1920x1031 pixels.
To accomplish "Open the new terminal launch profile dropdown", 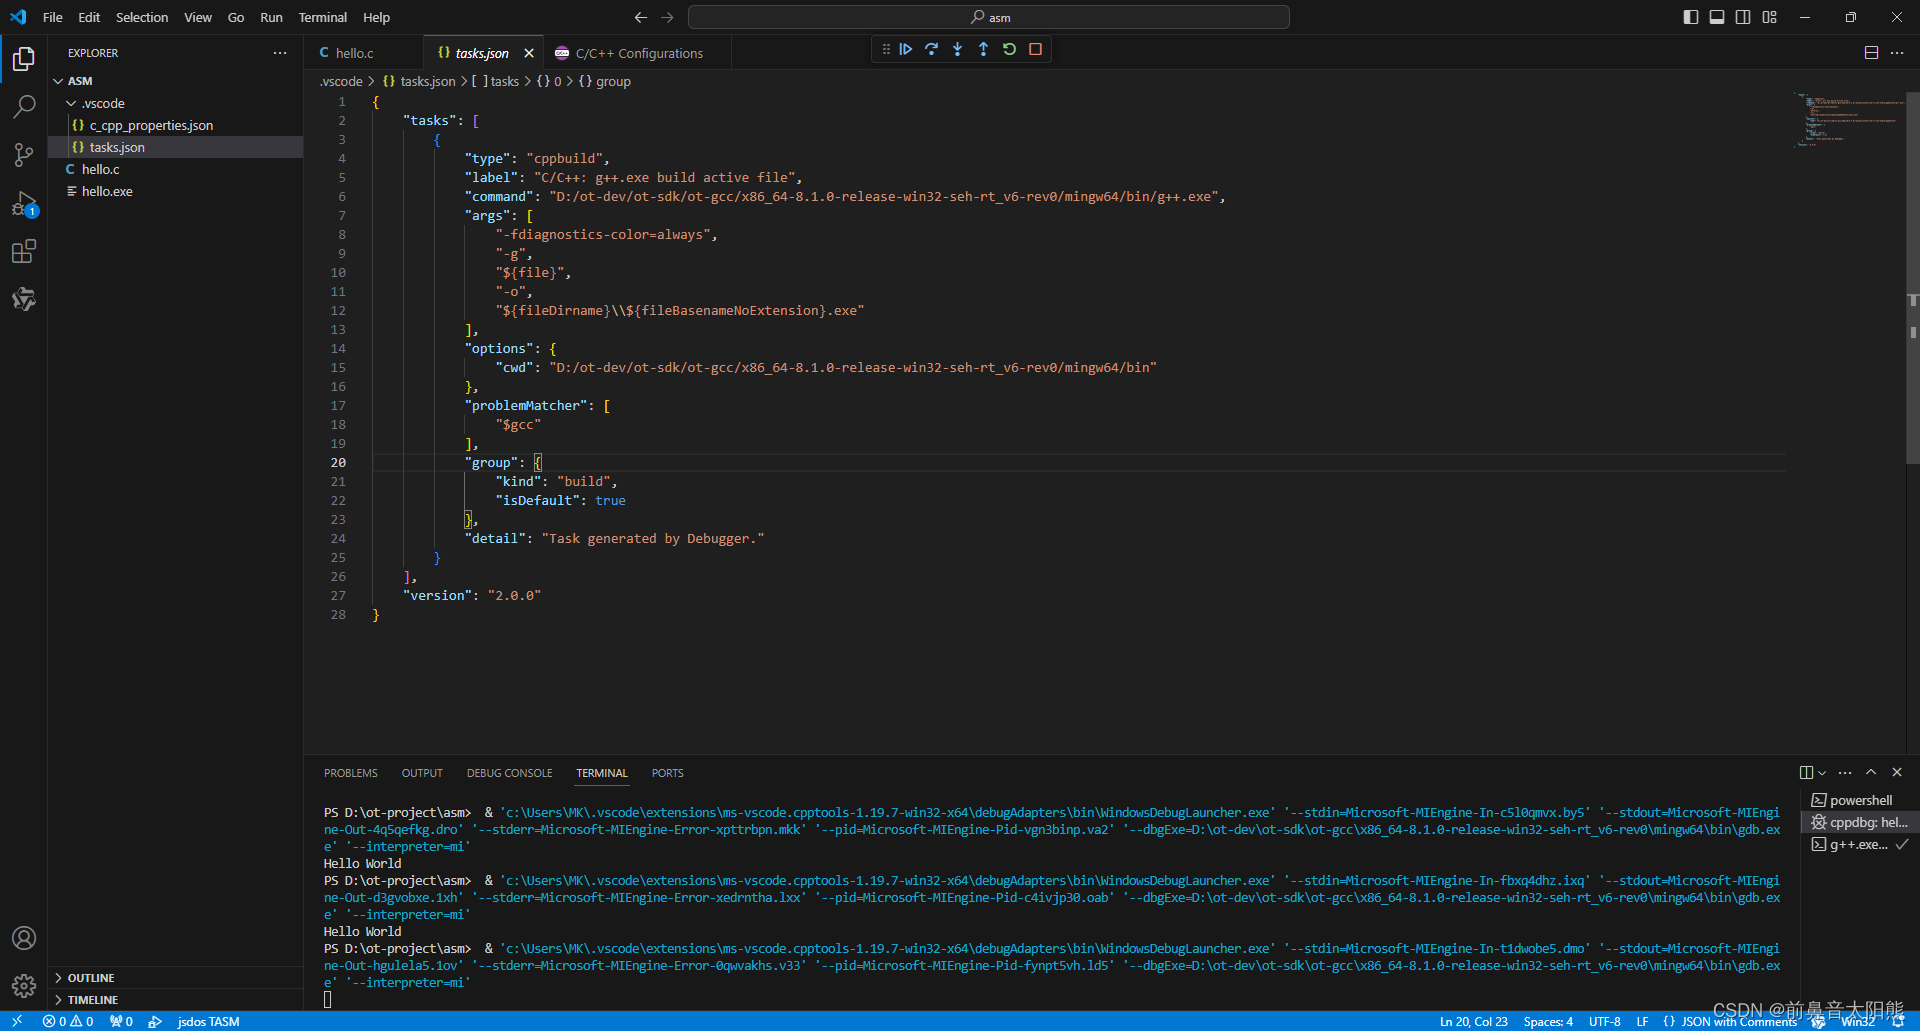I will (x=1822, y=772).
